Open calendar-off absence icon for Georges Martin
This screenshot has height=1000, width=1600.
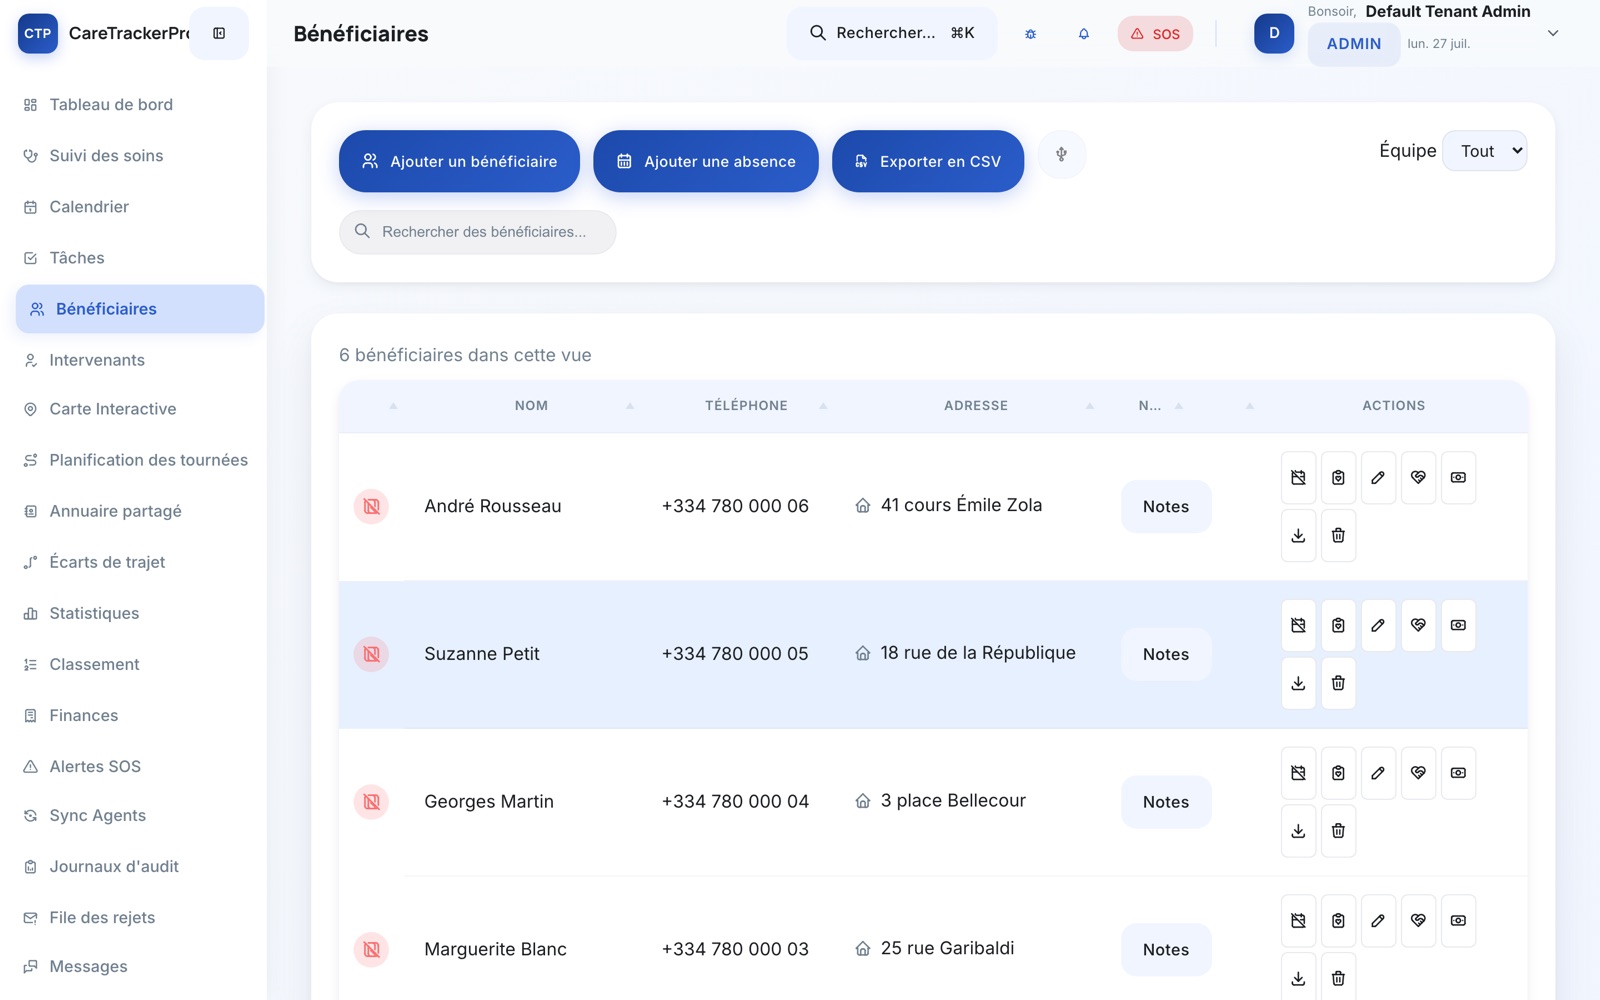(x=1298, y=773)
